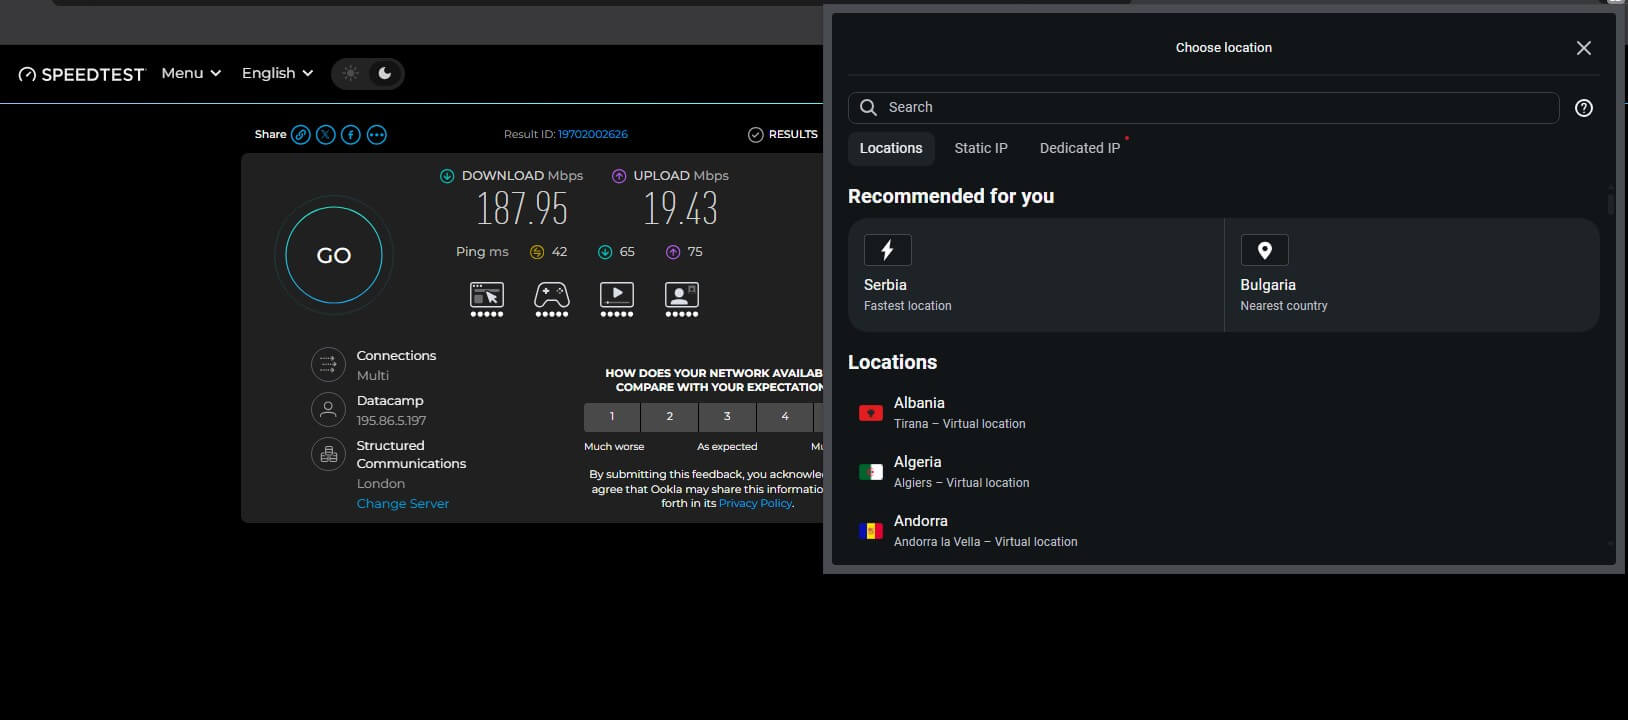1628x720 pixels.
Task: Select Serbia fastest location card
Action: (x=1036, y=275)
